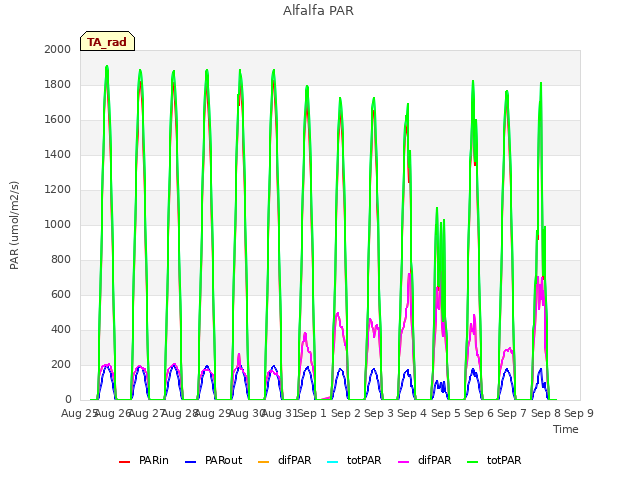This screenshot has height=480, width=640.
Task: Click y-axis tick label 400
Action: [61, 329]
